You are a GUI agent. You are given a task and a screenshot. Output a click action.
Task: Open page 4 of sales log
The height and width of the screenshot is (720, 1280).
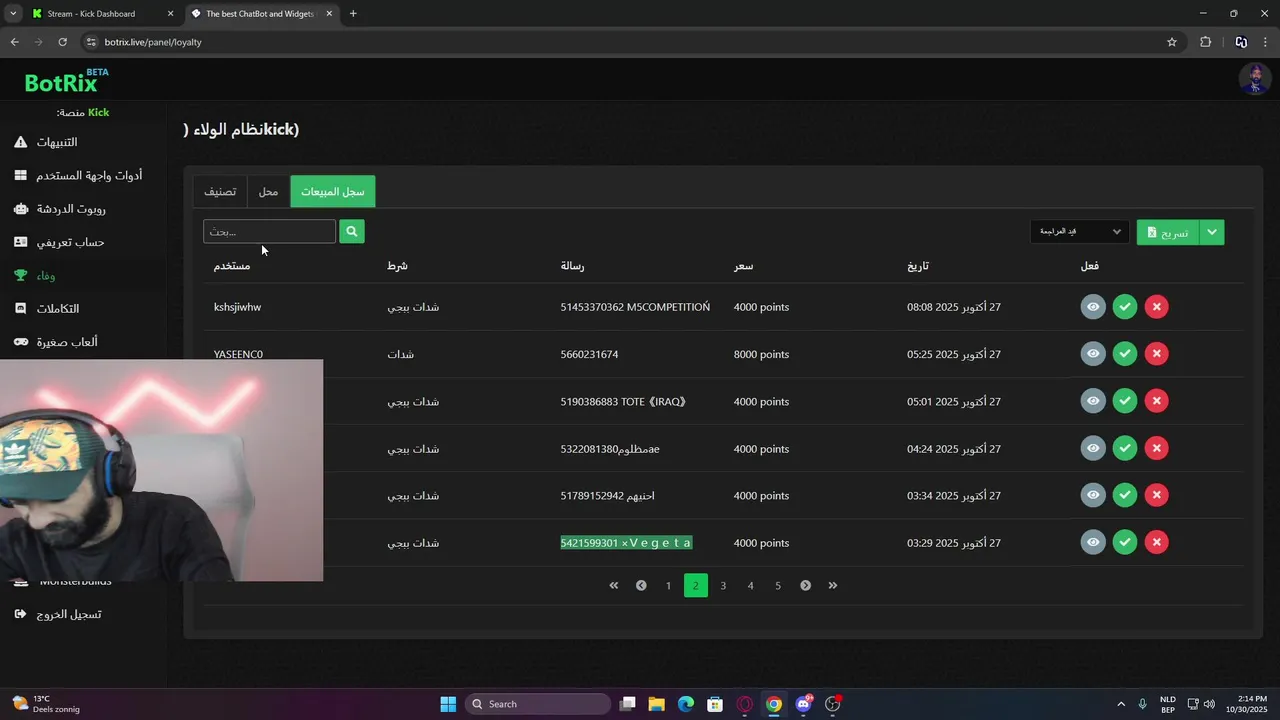(750, 585)
